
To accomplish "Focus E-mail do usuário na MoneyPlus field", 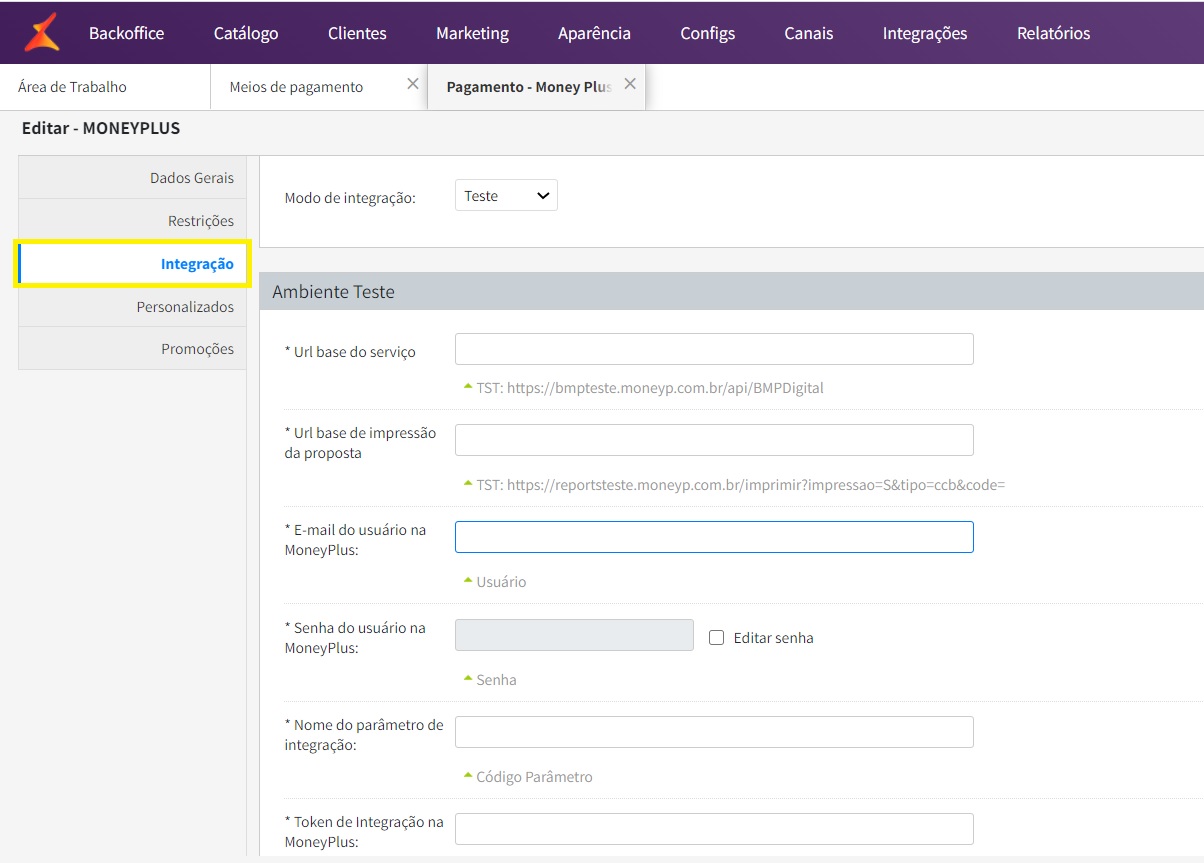I will coord(714,537).
